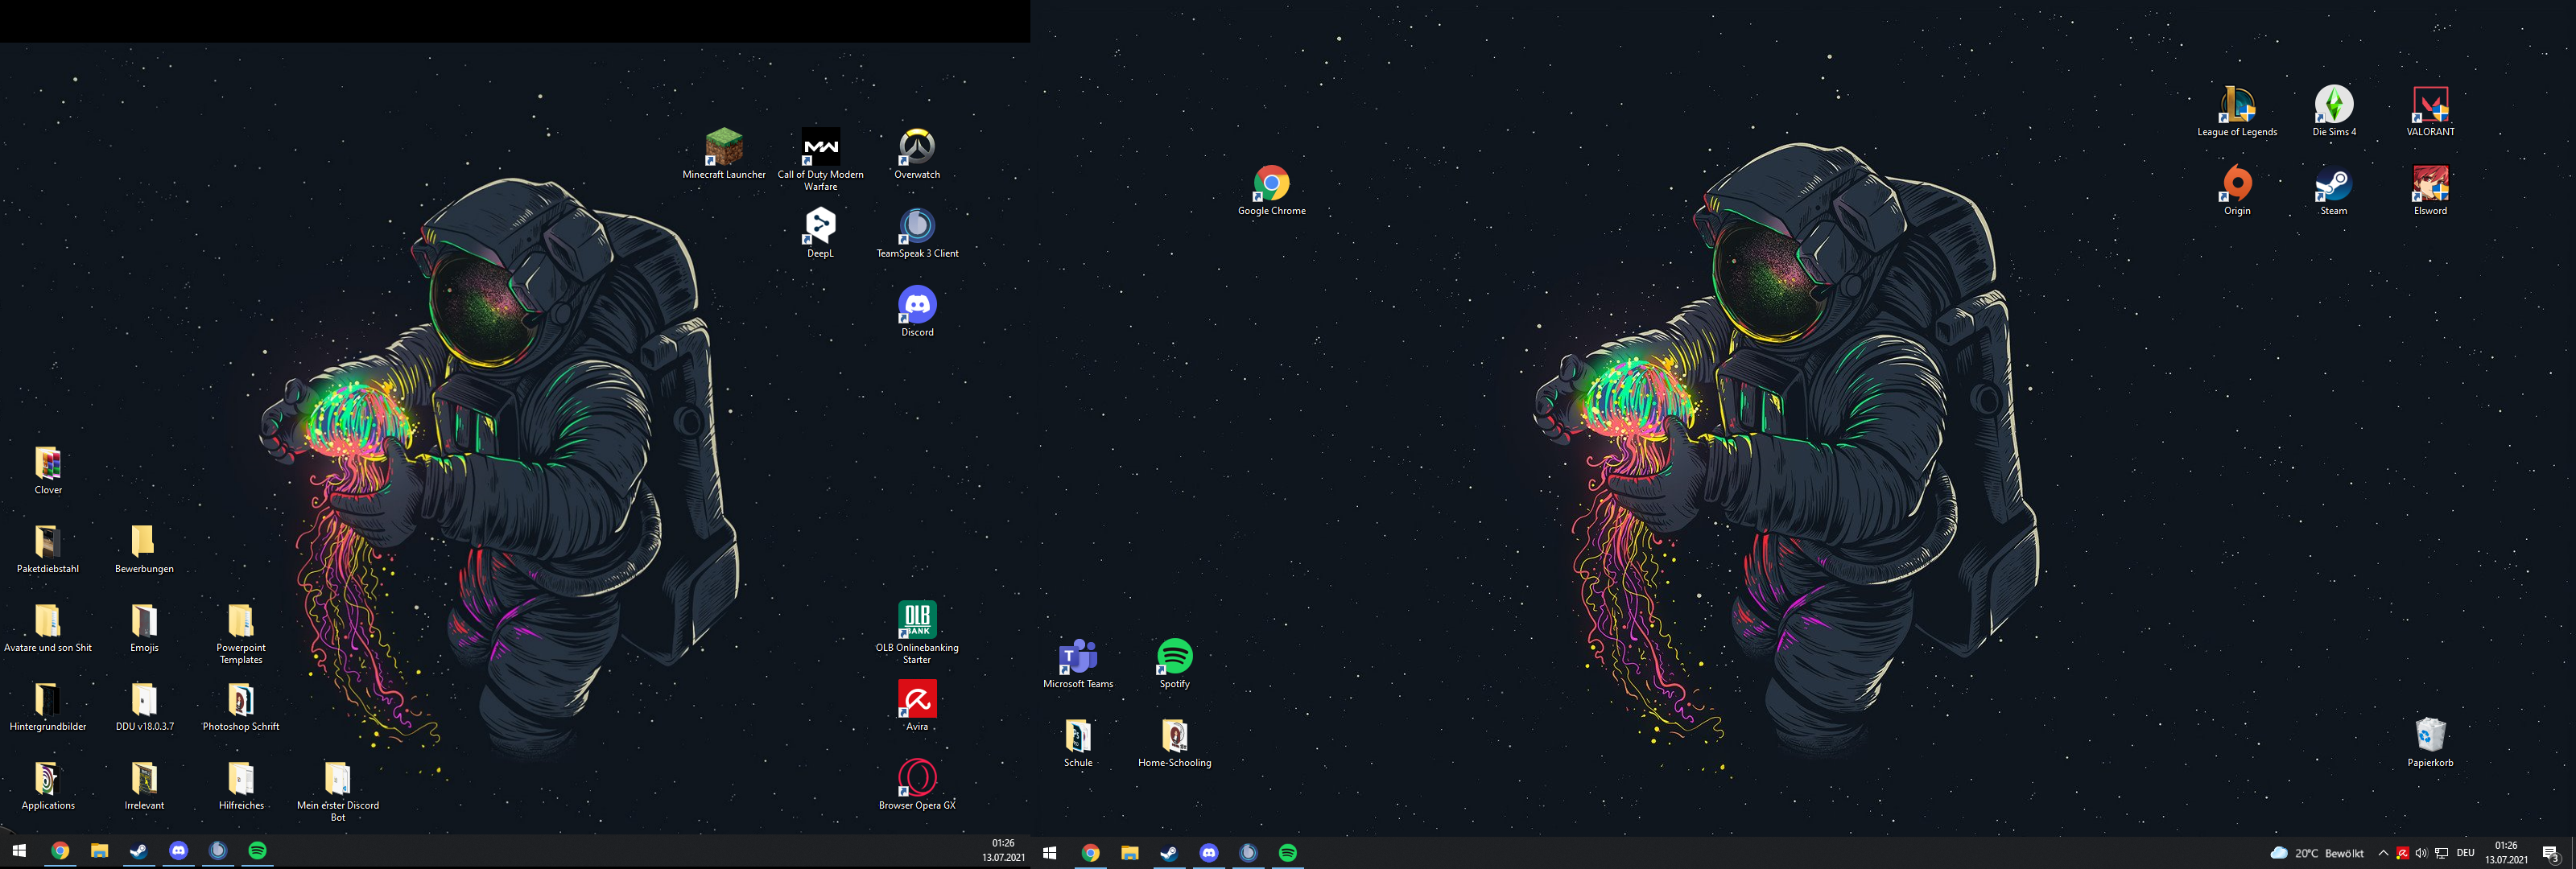Viewport: 2576px width, 869px height.
Task: Open the DEU input language switcher
Action: pos(2466,853)
